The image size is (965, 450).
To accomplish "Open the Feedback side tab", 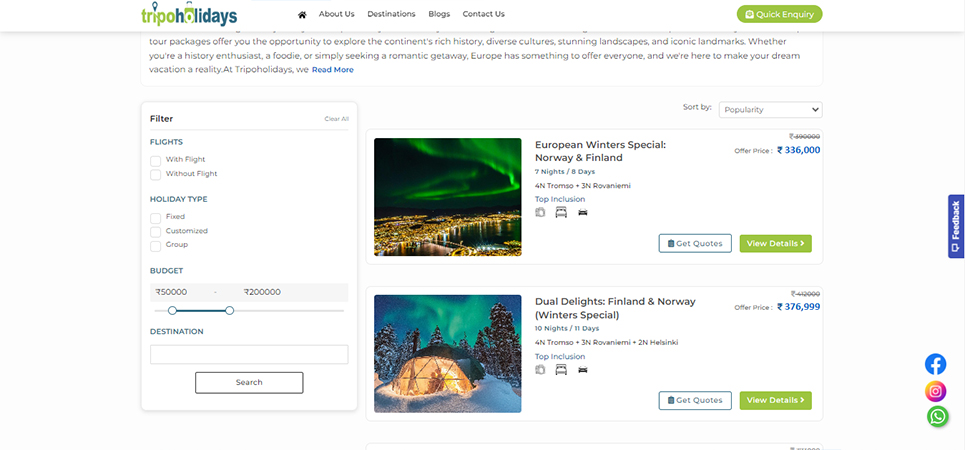I will [955, 226].
